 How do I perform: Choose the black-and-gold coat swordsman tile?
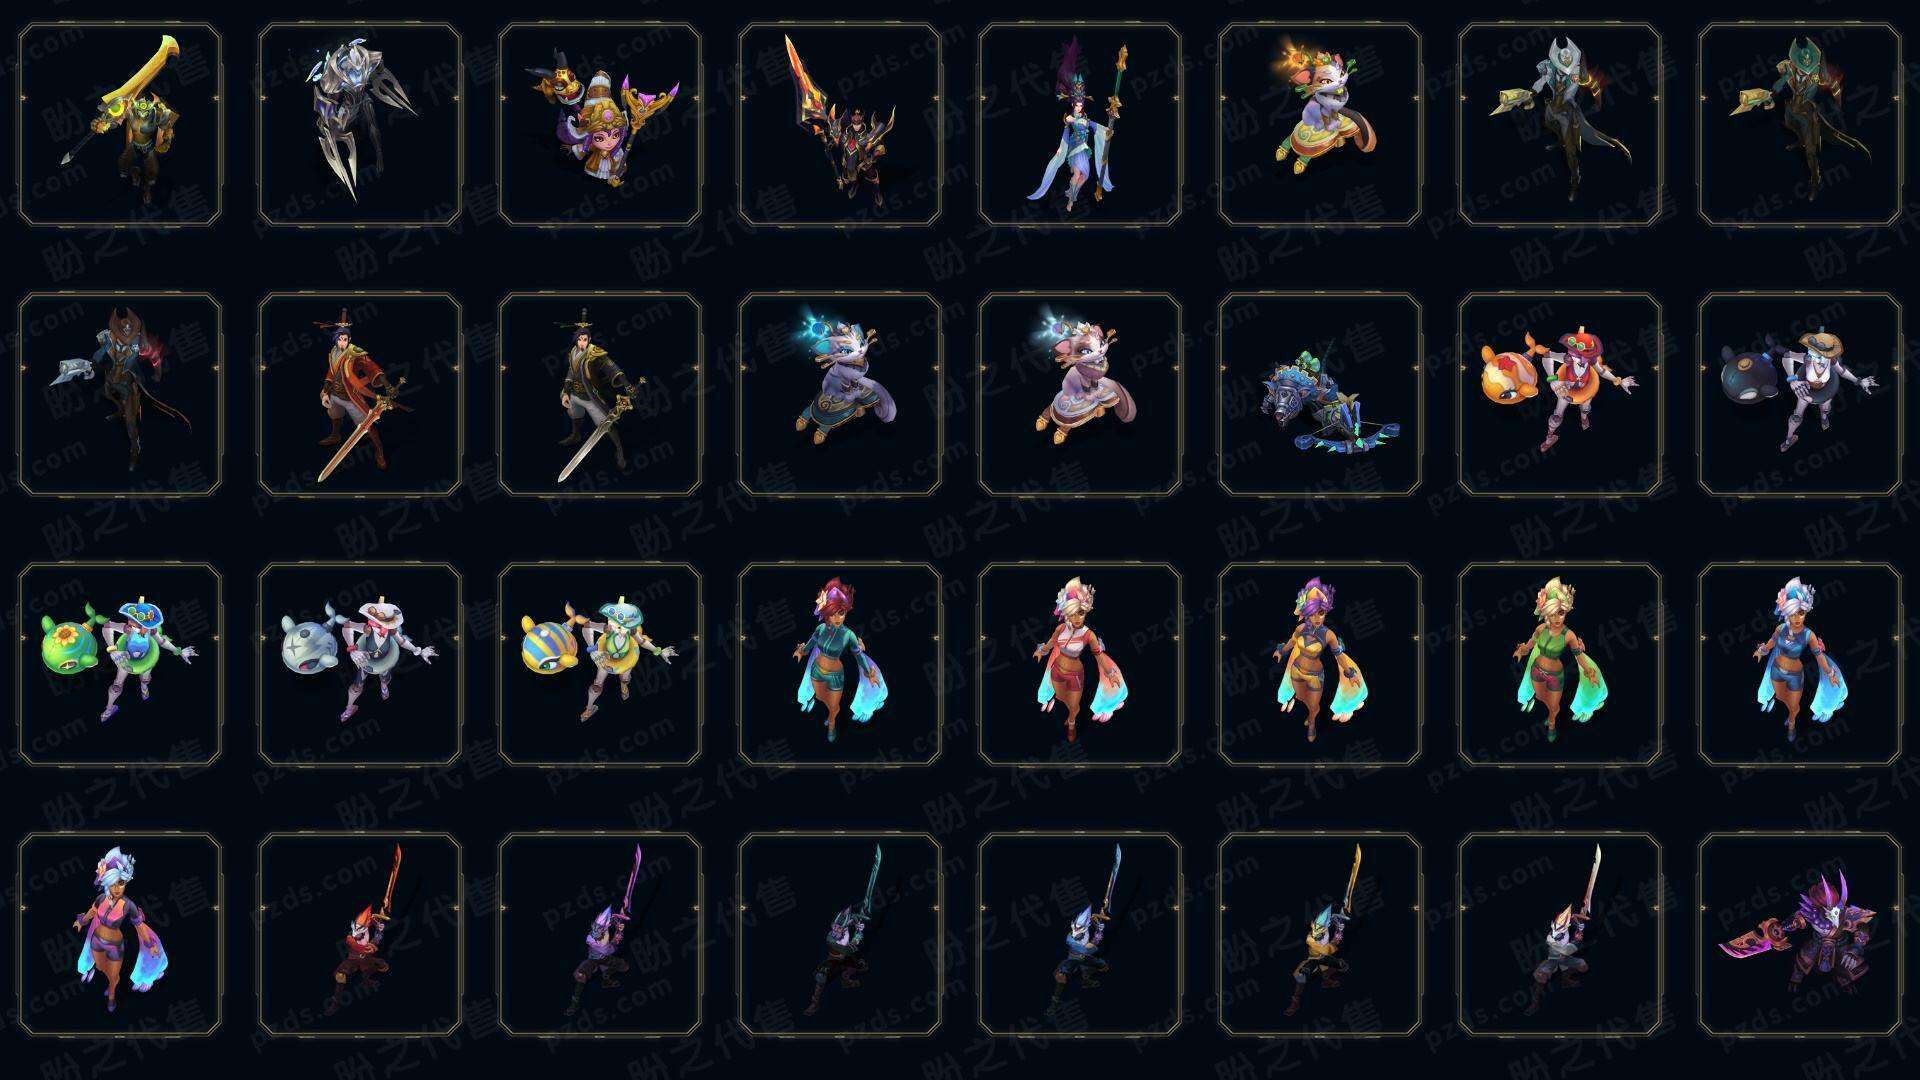point(600,394)
